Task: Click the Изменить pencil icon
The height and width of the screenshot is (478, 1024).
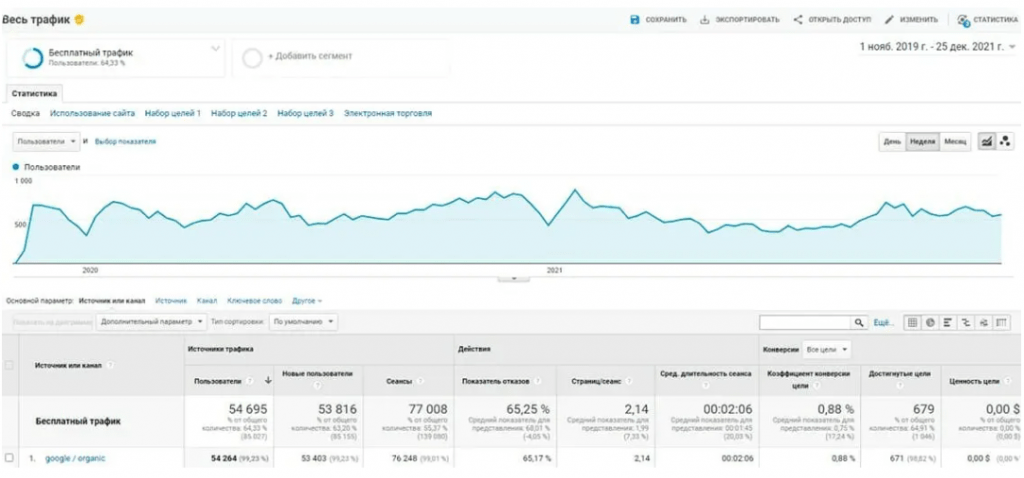Action: point(889,20)
